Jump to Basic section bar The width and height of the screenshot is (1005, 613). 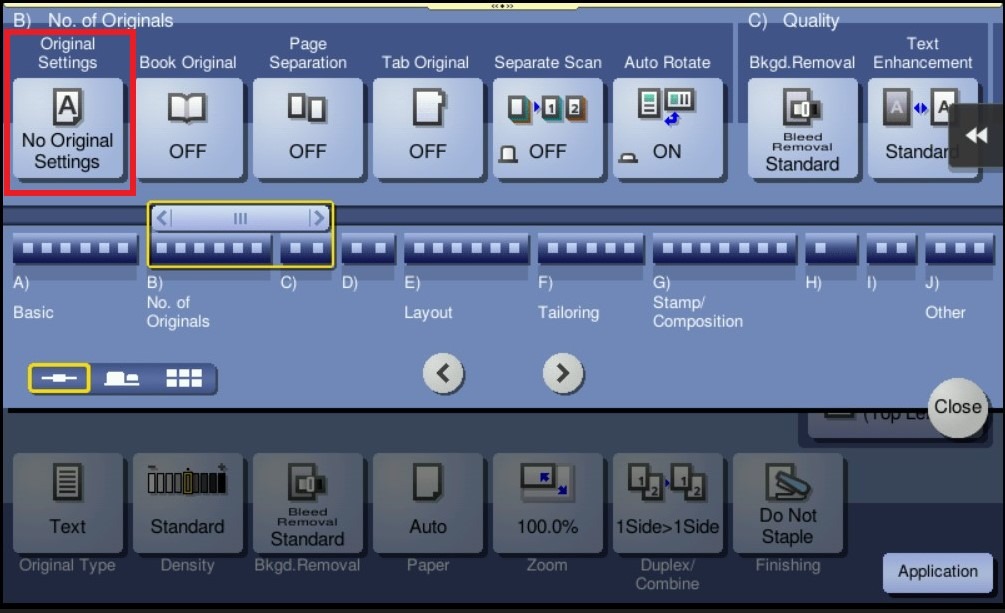tap(75, 248)
